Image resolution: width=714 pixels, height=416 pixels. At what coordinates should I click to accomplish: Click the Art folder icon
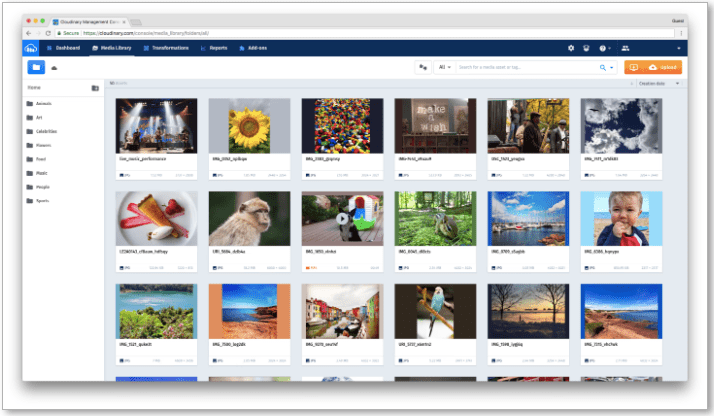pyautogui.click(x=30, y=118)
